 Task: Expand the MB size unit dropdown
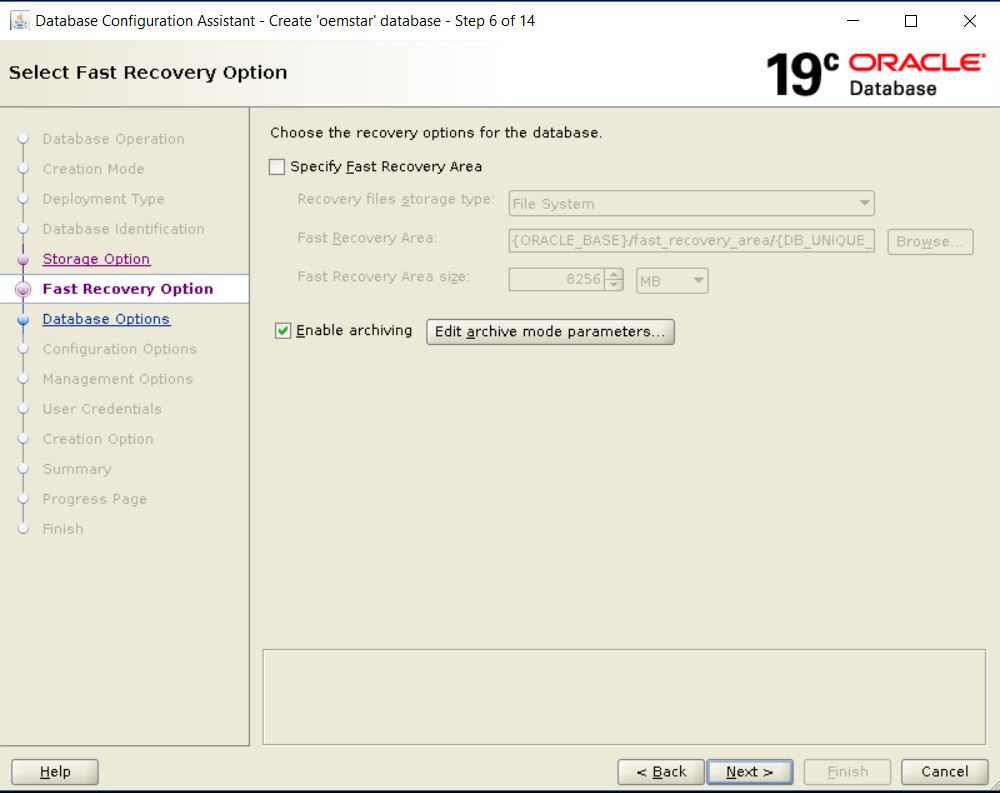click(x=672, y=281)
